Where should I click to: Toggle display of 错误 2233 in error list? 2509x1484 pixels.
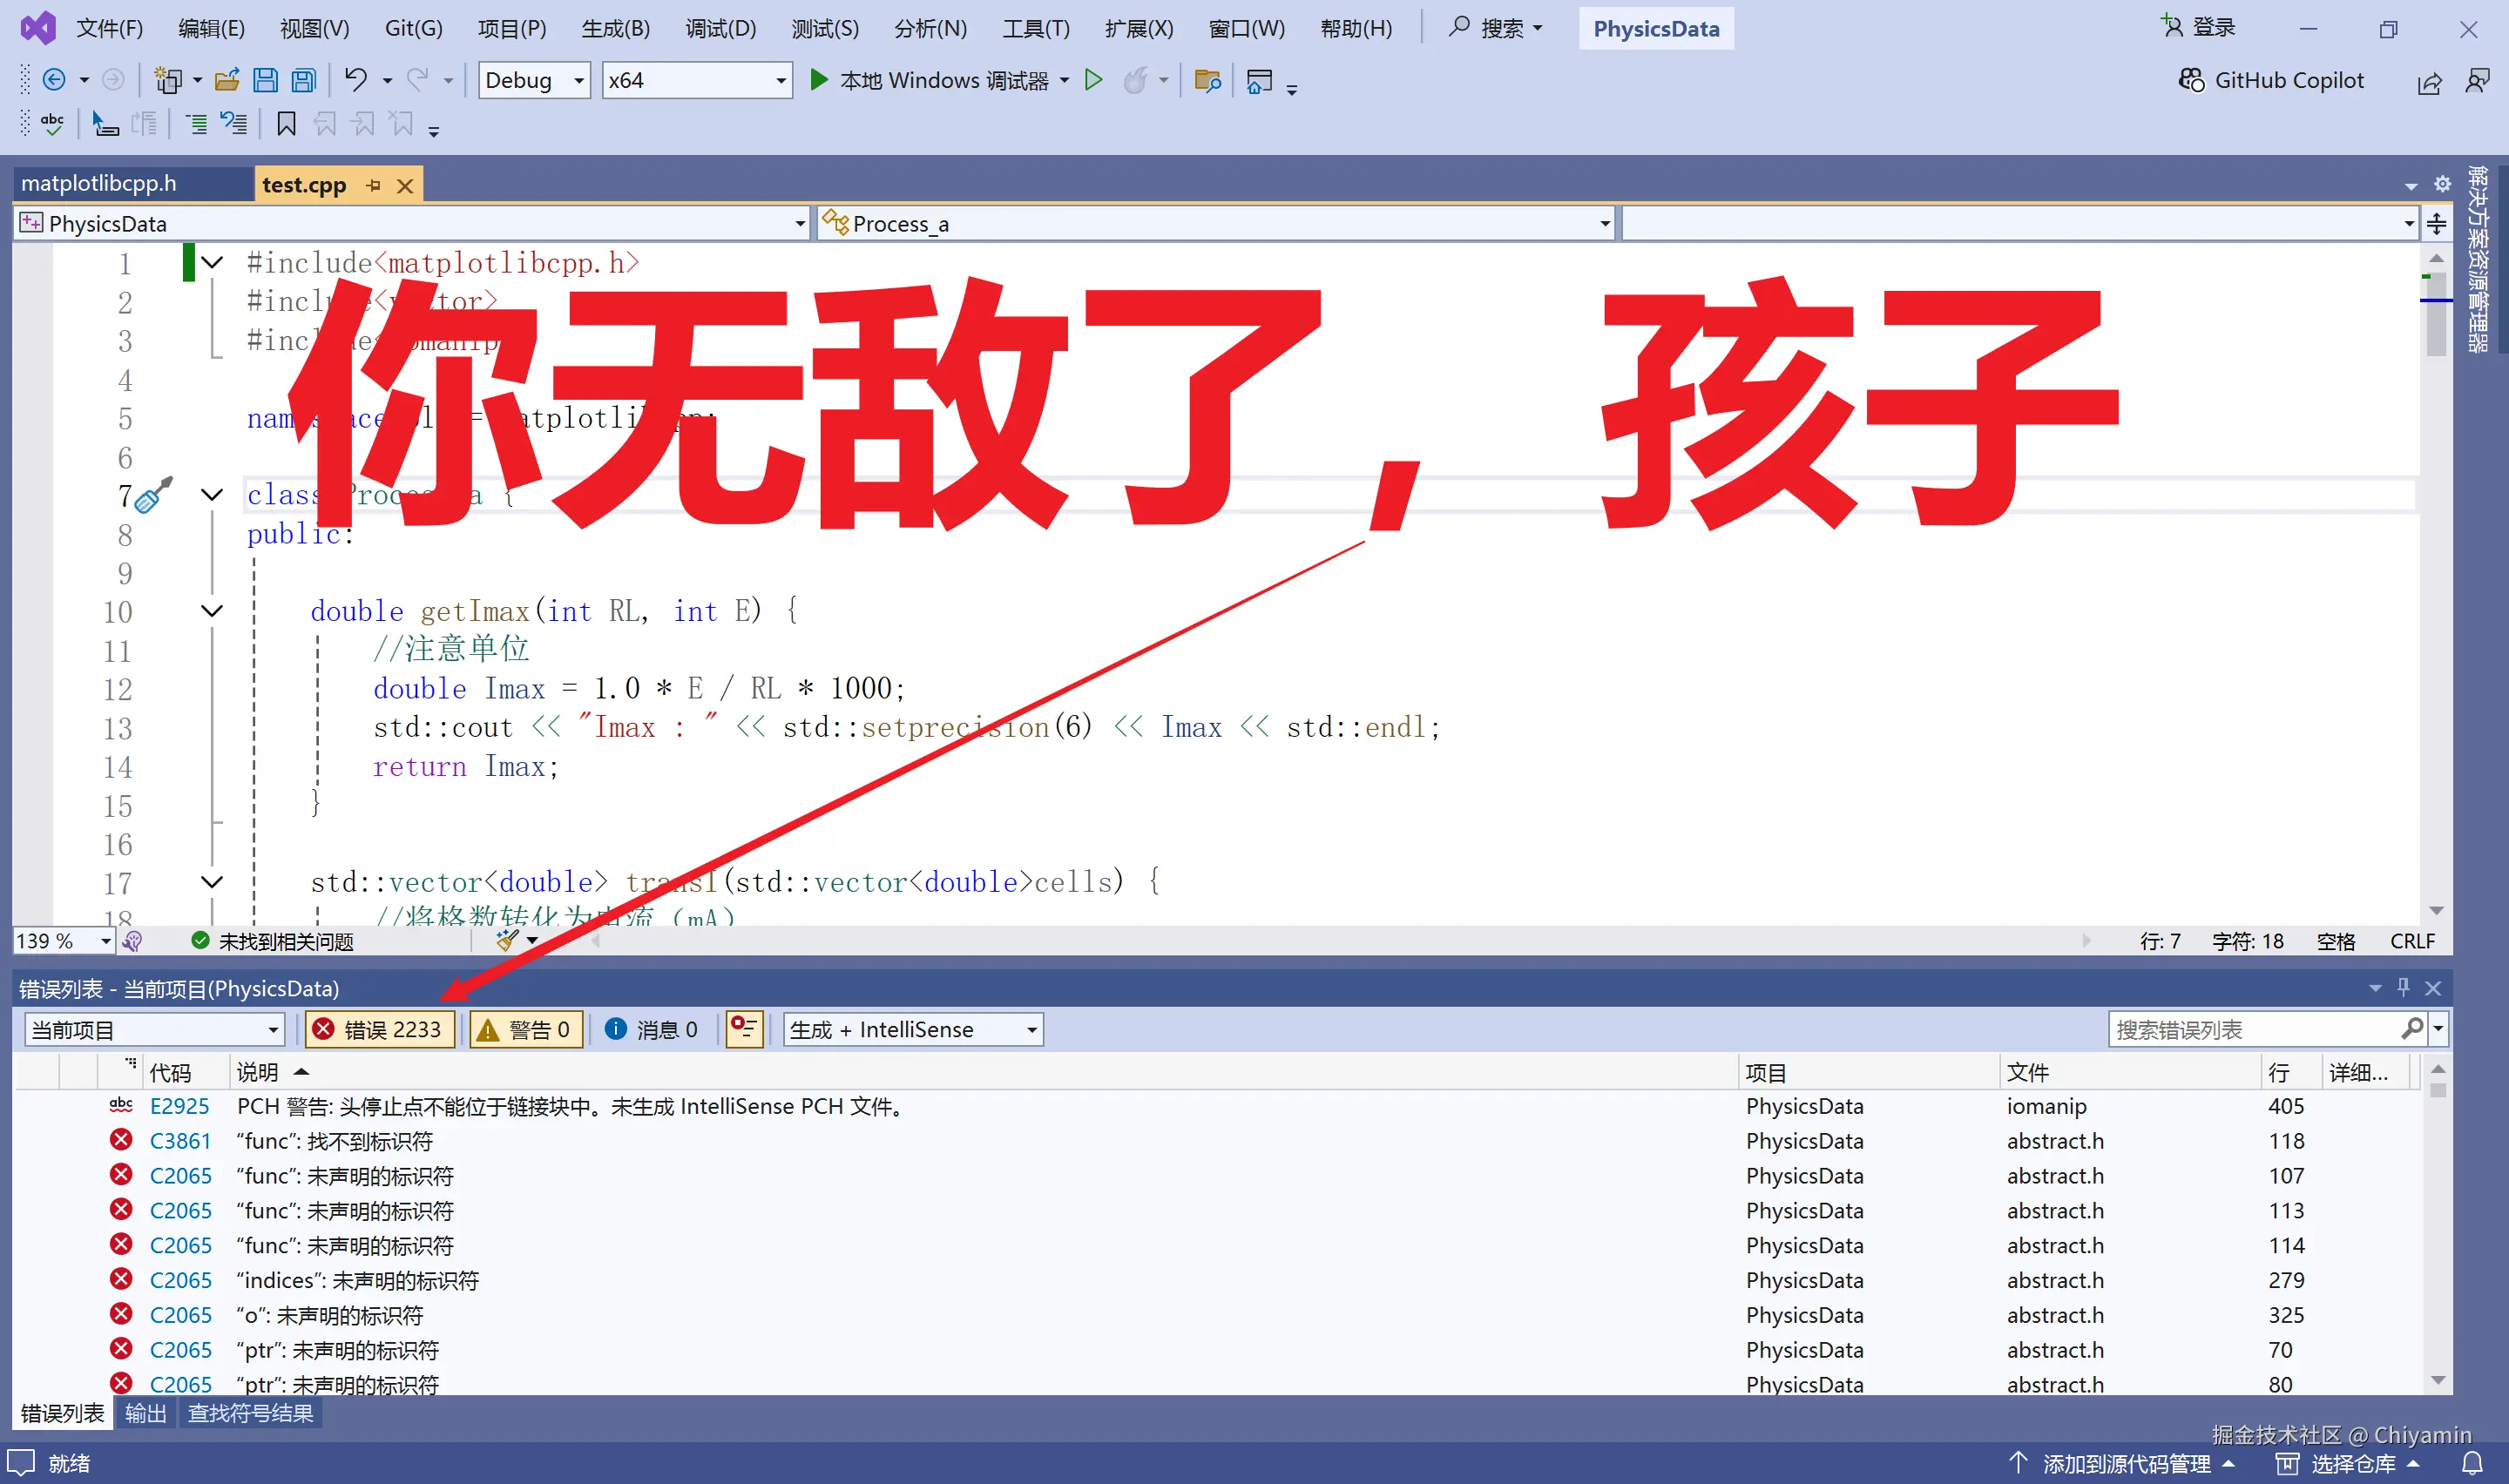(x=379, y=1029)
